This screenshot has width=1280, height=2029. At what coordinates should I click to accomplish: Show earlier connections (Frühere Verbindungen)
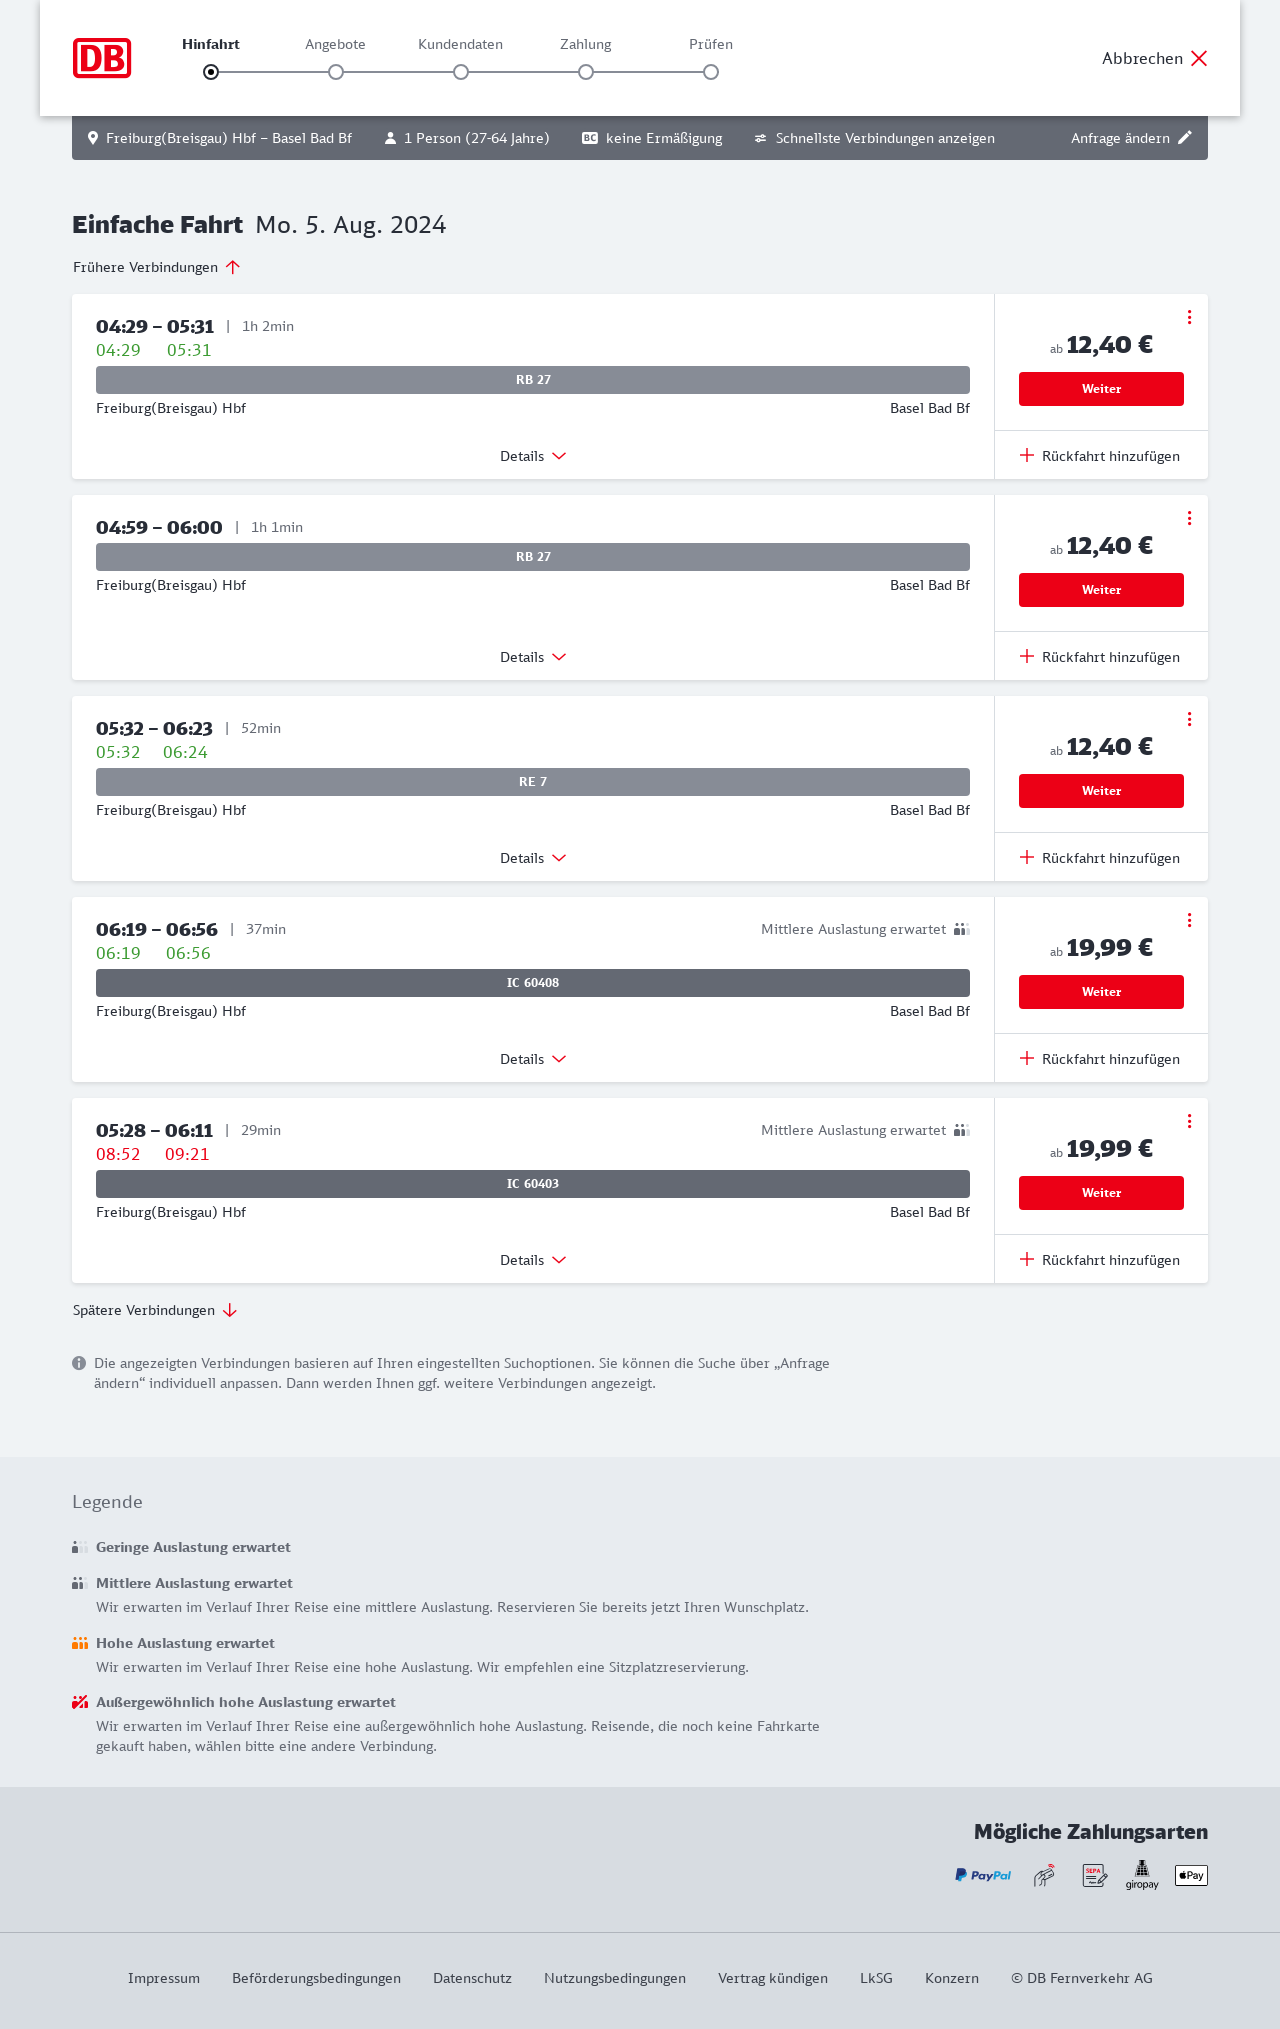157,267
